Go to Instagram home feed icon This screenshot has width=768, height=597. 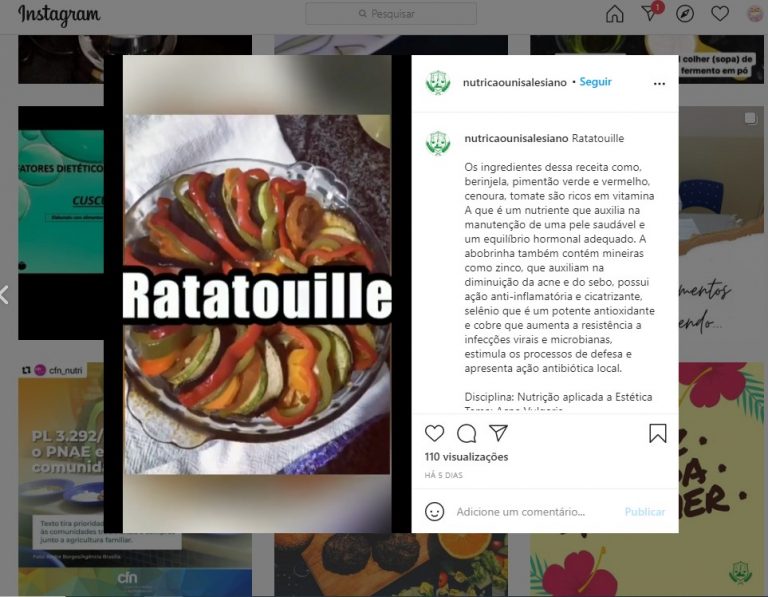pyautogui.click(x=615, y=14)
